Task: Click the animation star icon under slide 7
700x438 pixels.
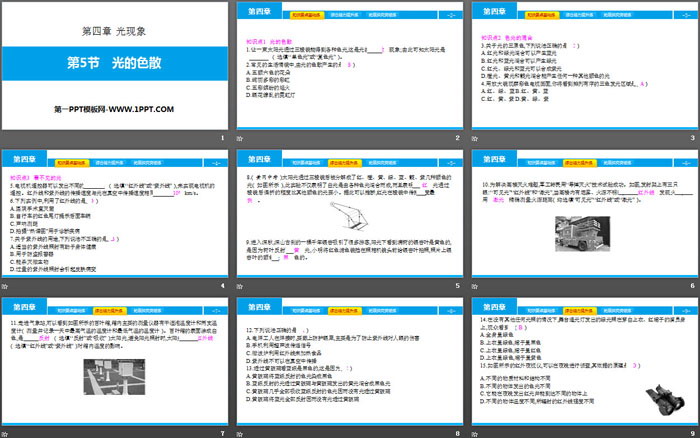Action: pos(4,434)
